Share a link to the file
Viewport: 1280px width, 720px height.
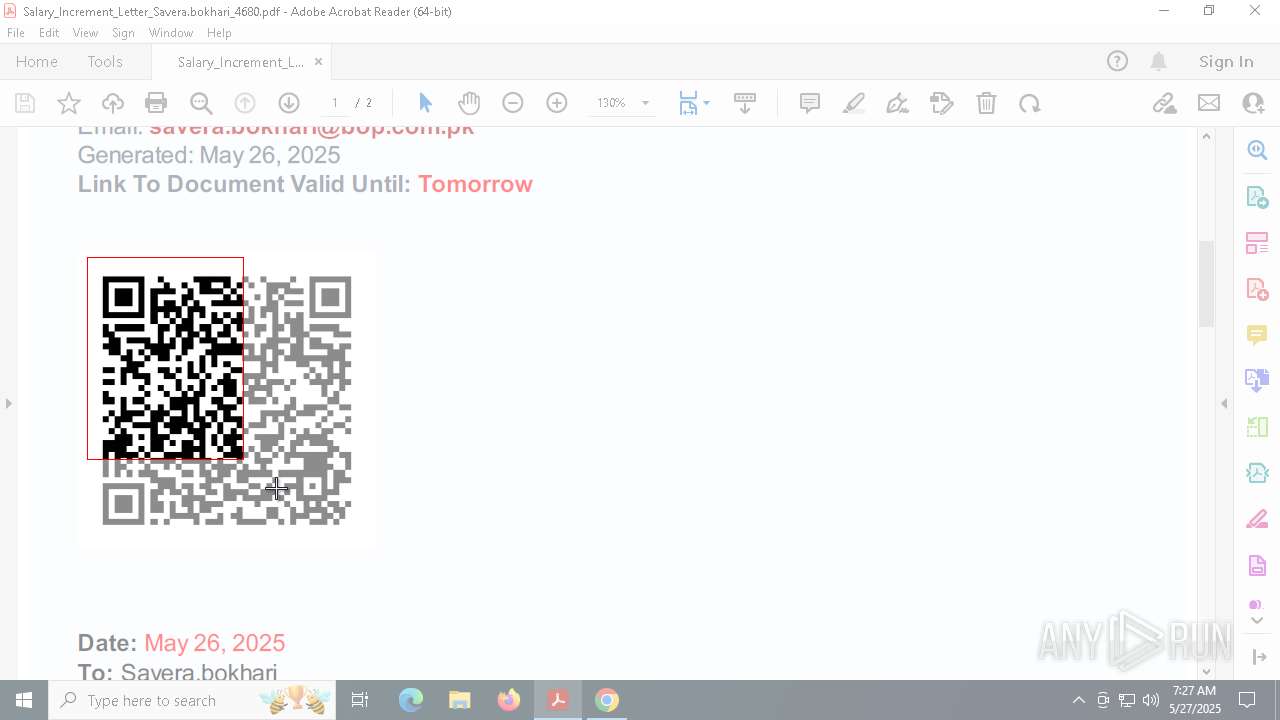click(1164, 103)
